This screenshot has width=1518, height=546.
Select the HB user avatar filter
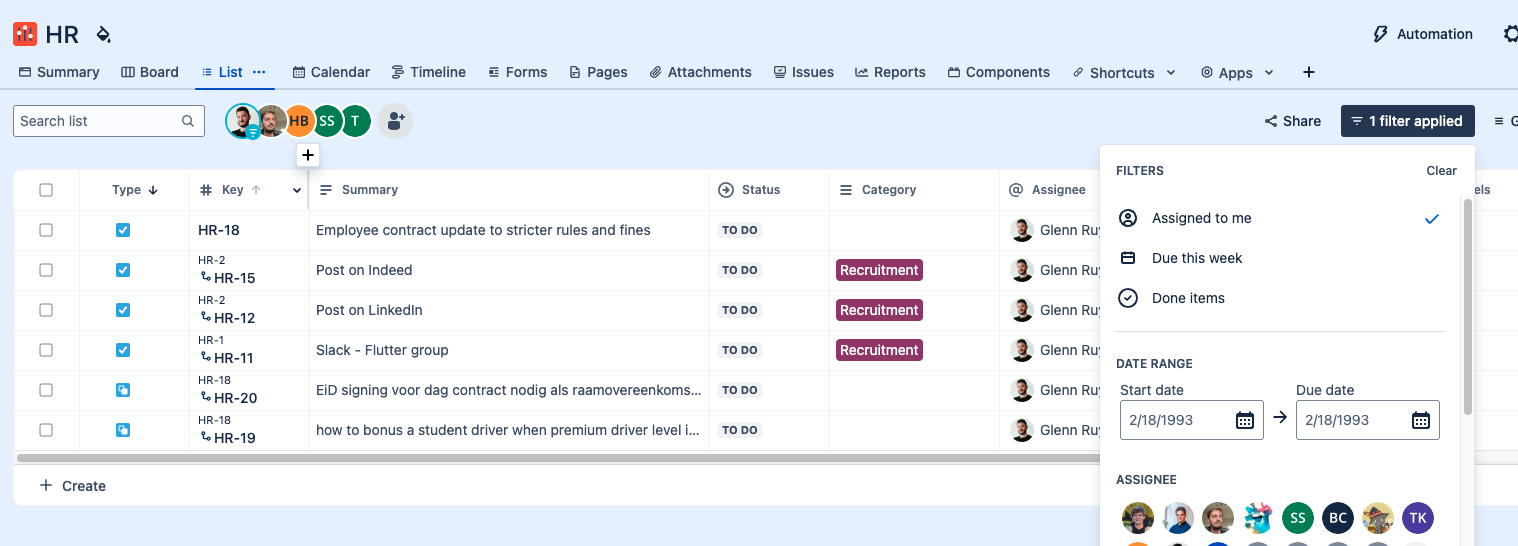299,121
